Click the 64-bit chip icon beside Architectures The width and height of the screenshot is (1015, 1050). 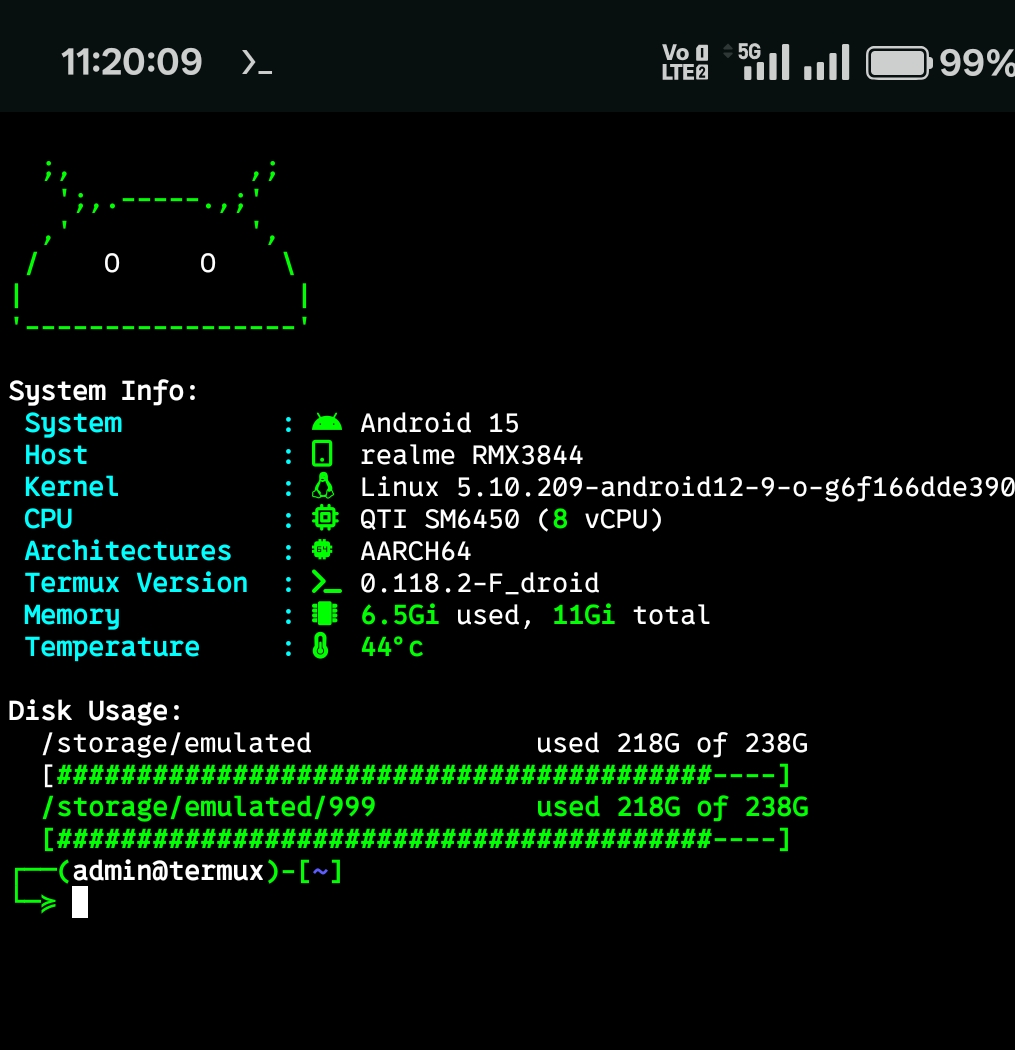point(323,550)
